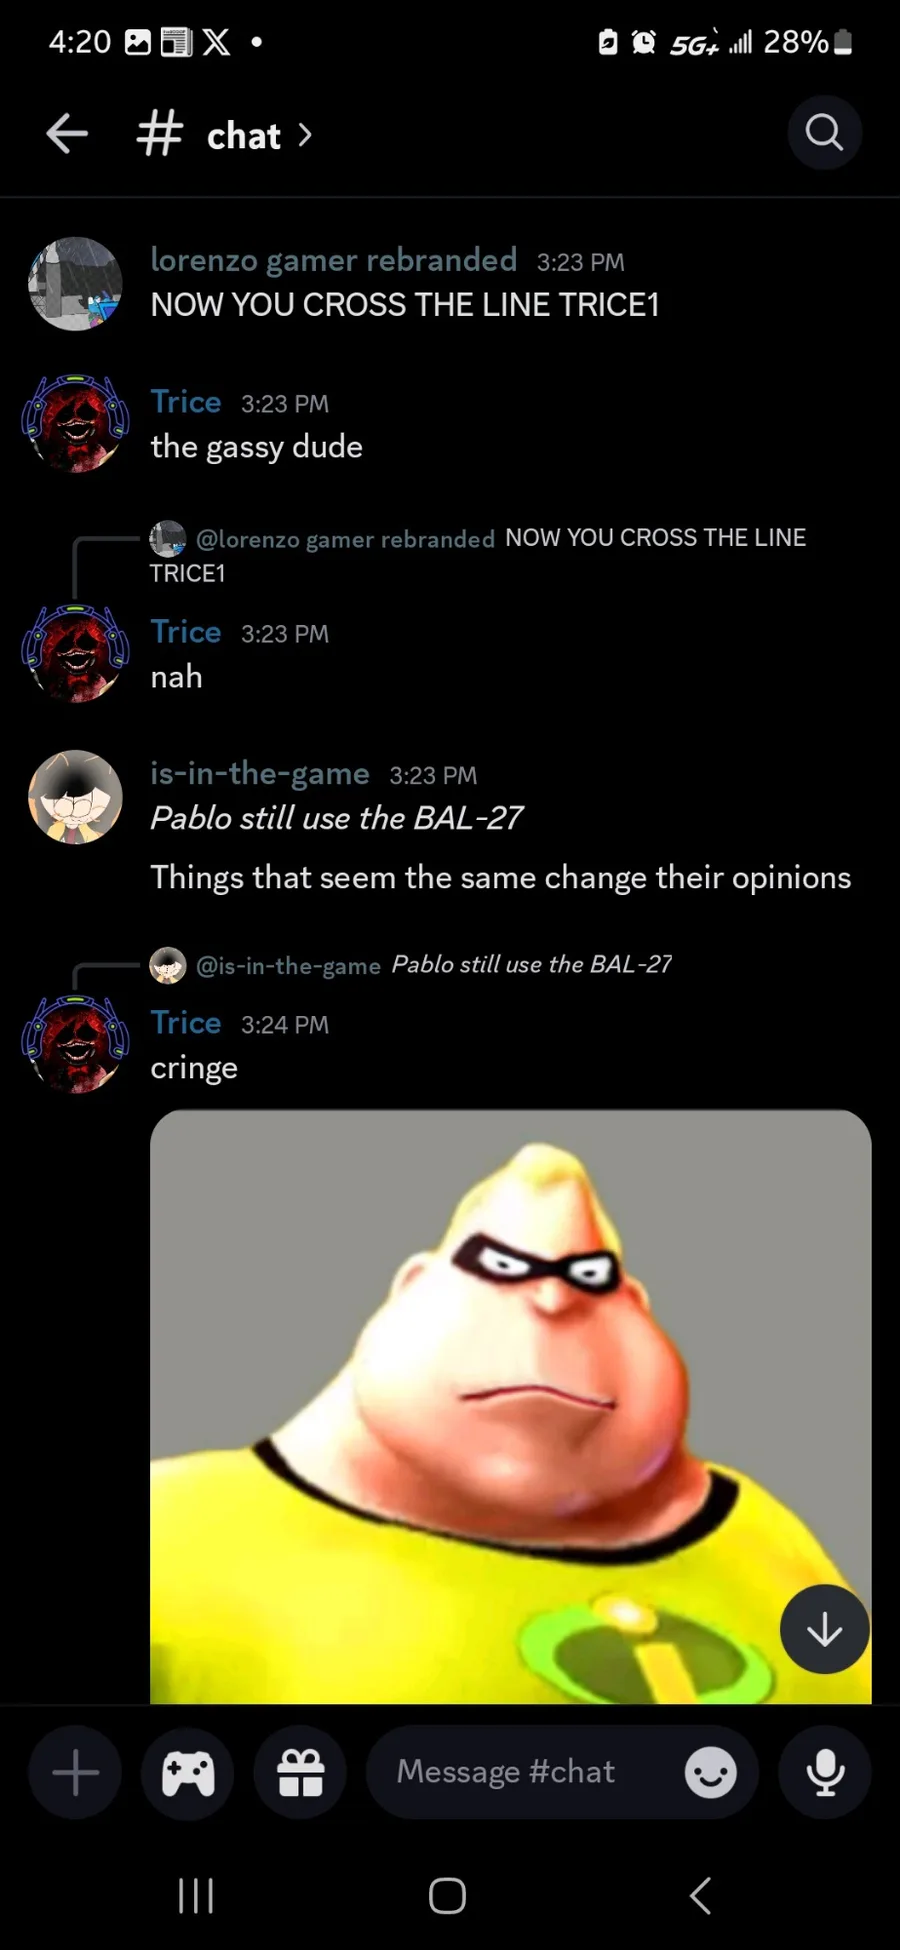Tap the Android recent apps button
900x1950 pixels.
tap(196, 1895)
